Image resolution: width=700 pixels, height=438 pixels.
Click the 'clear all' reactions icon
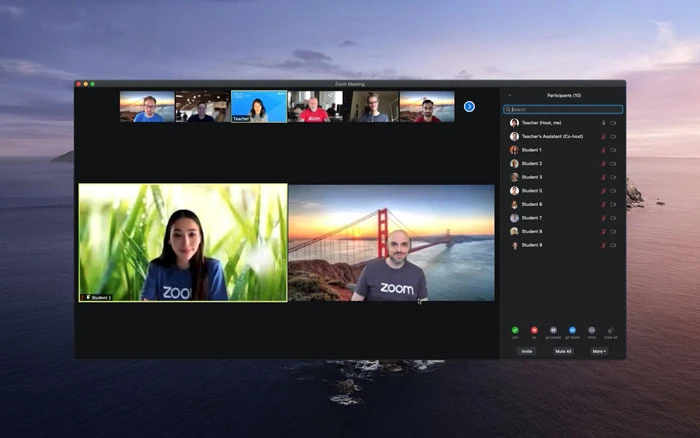[x=611, y=330]
